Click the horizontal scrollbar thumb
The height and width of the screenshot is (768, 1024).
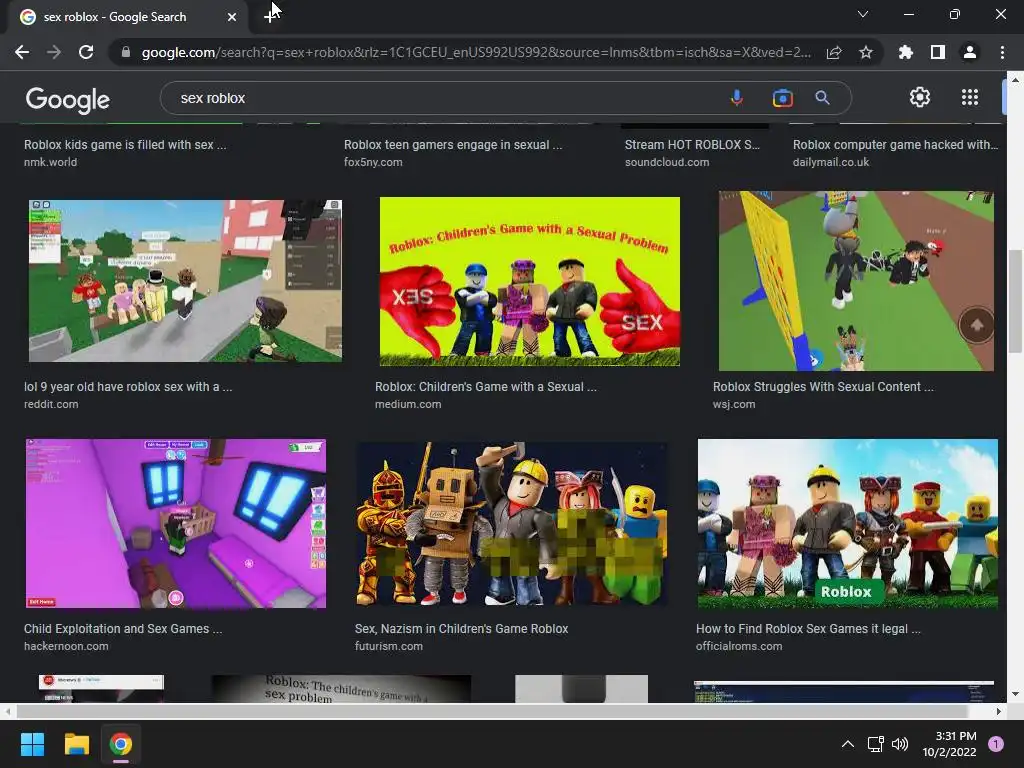click(x=492, y=711)
